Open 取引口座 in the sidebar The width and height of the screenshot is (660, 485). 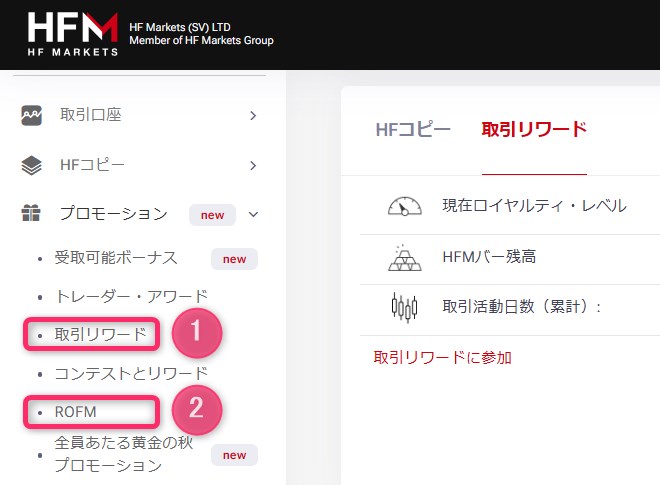click(91, 115)
